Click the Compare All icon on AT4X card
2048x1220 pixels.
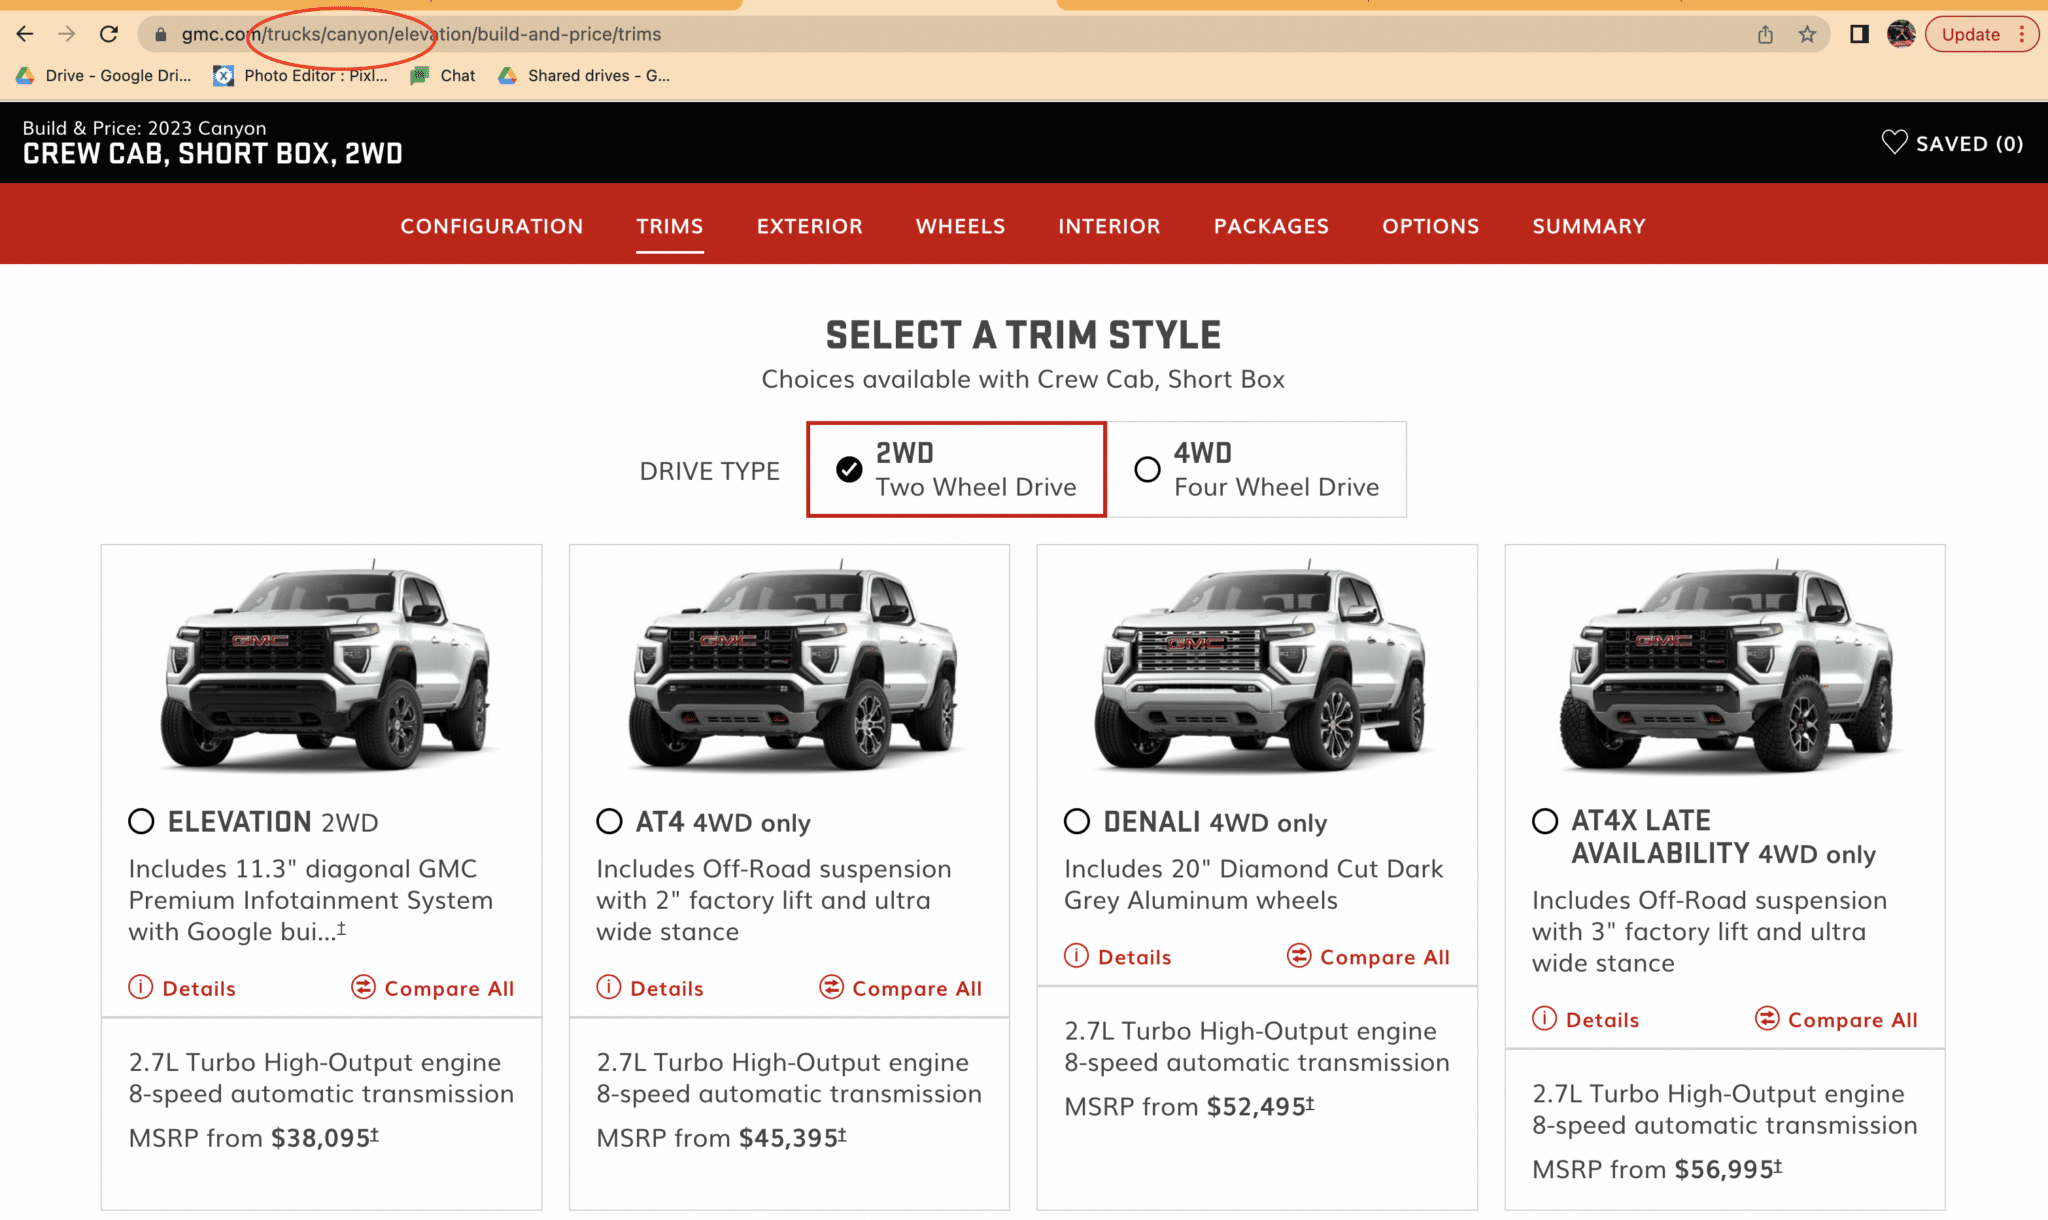pyautogui.click(x=1767, y=1018)
